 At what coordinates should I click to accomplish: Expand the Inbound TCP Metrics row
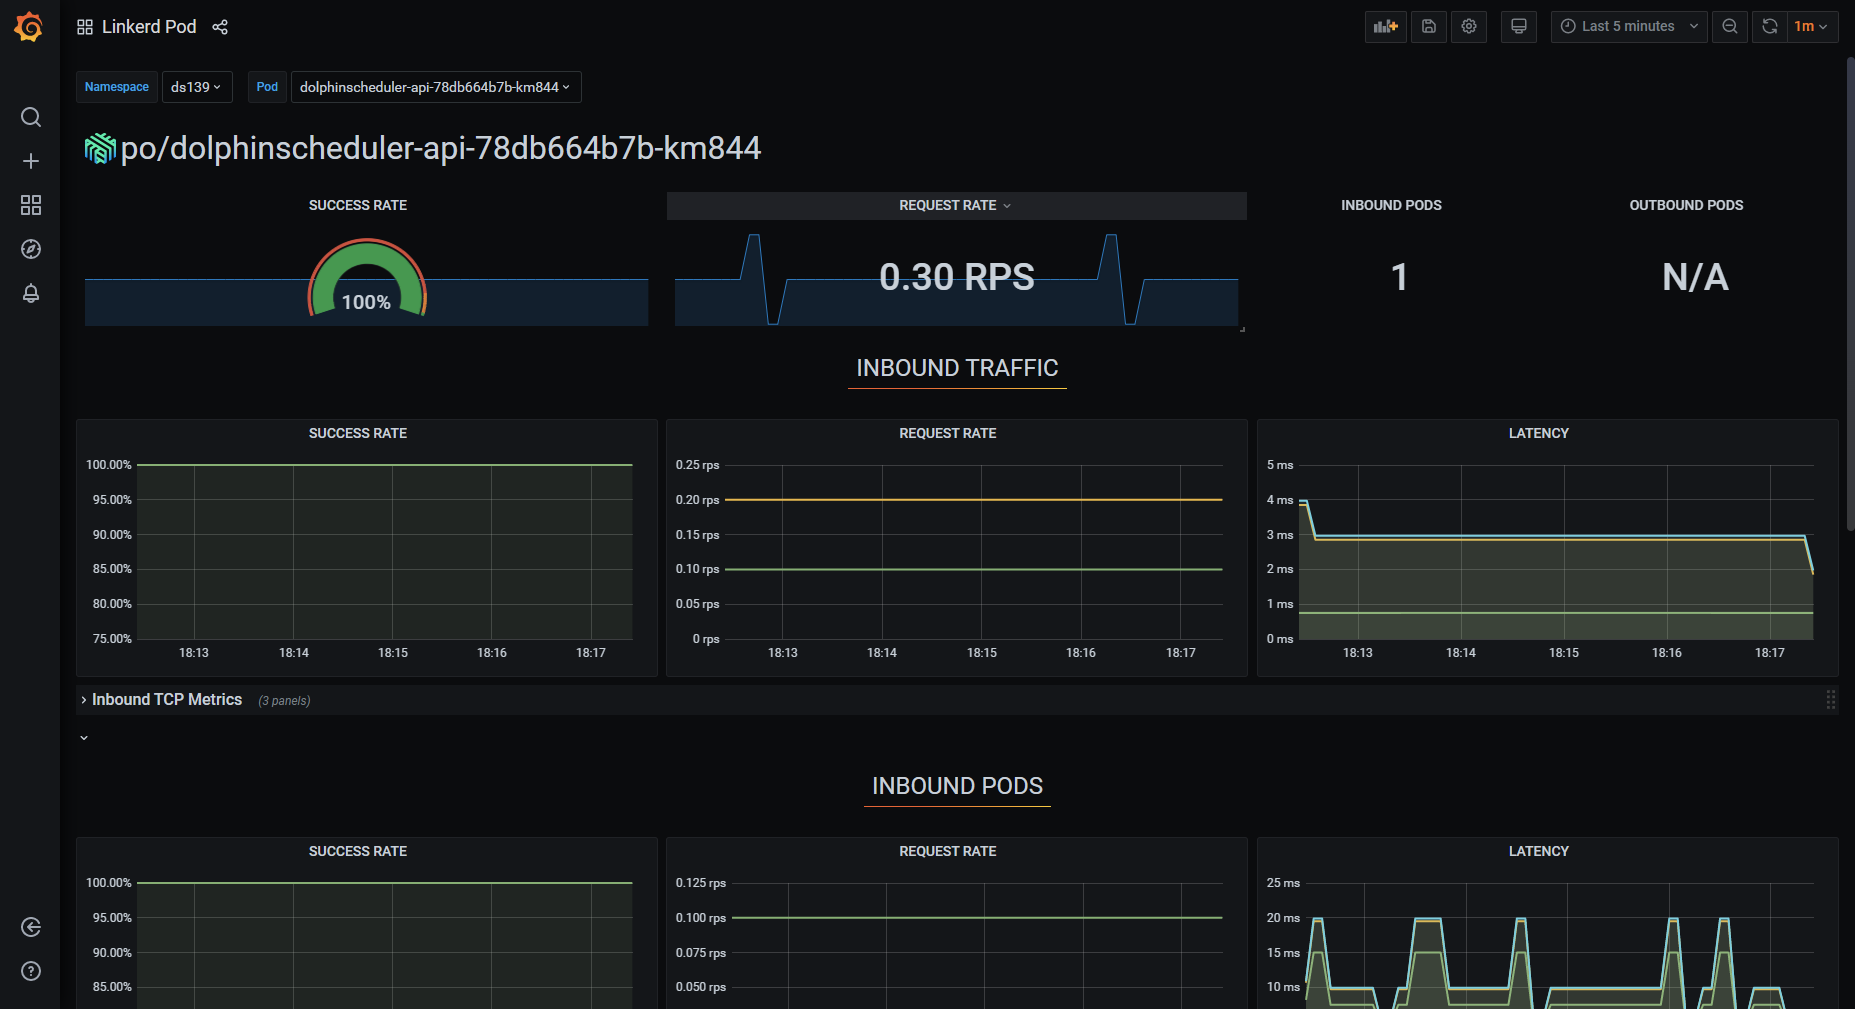166,700
